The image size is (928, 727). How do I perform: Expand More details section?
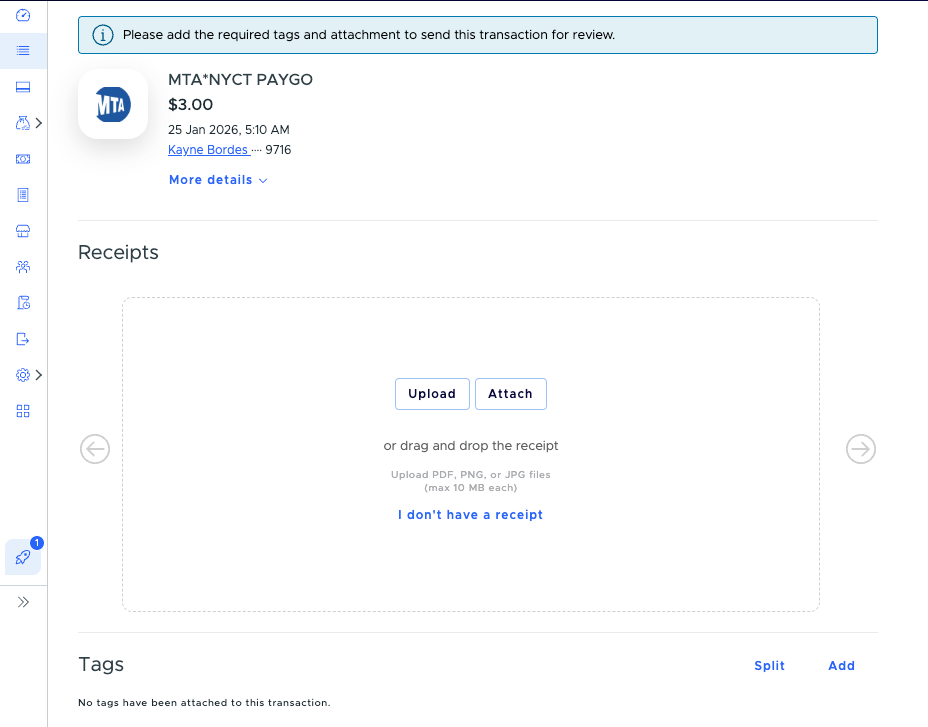218,180
